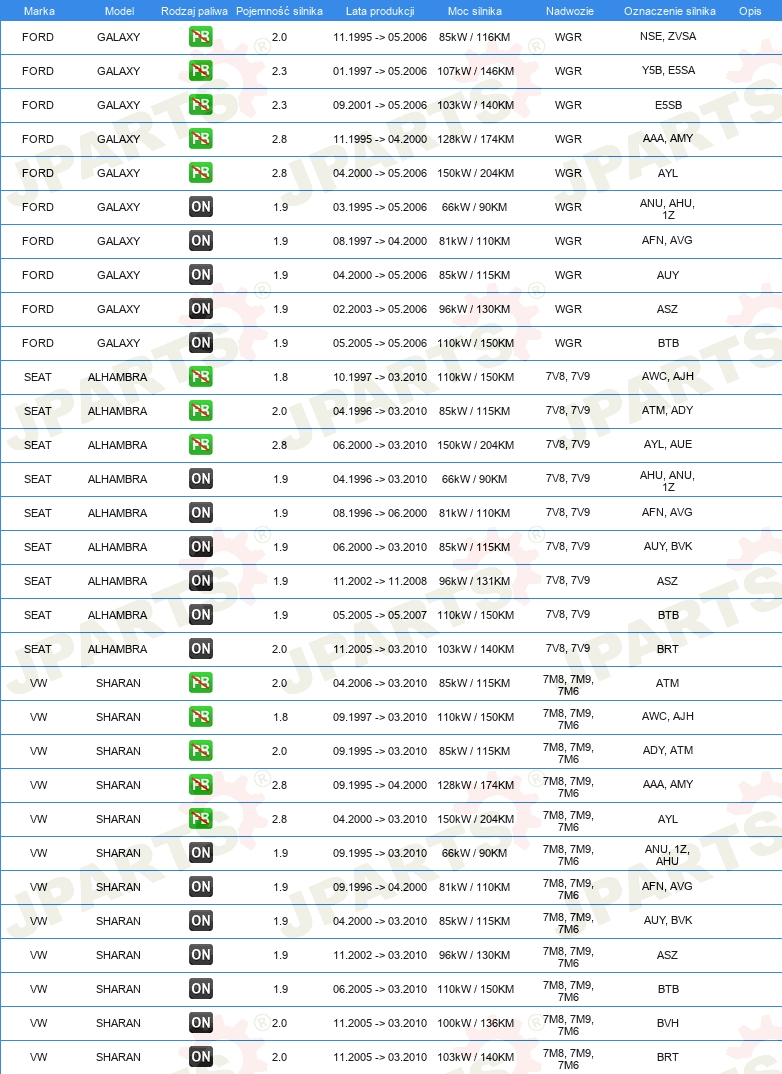Viewport: 782px width, 1074px height.
Task: Select the petrol icon in the E5SB row
Action: point(201,105)
